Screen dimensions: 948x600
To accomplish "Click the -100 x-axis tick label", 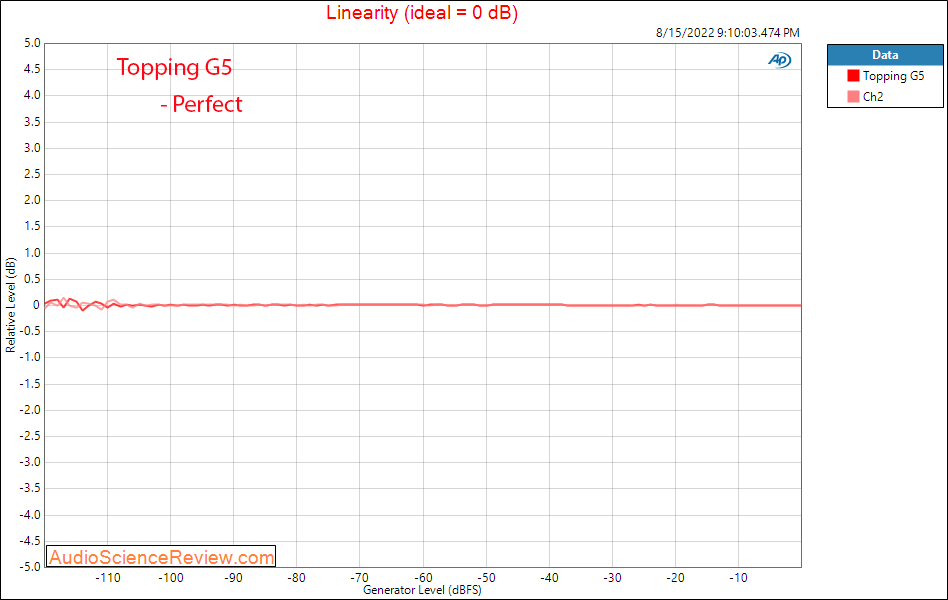I will pyautogui.click(x=170, y=578).
